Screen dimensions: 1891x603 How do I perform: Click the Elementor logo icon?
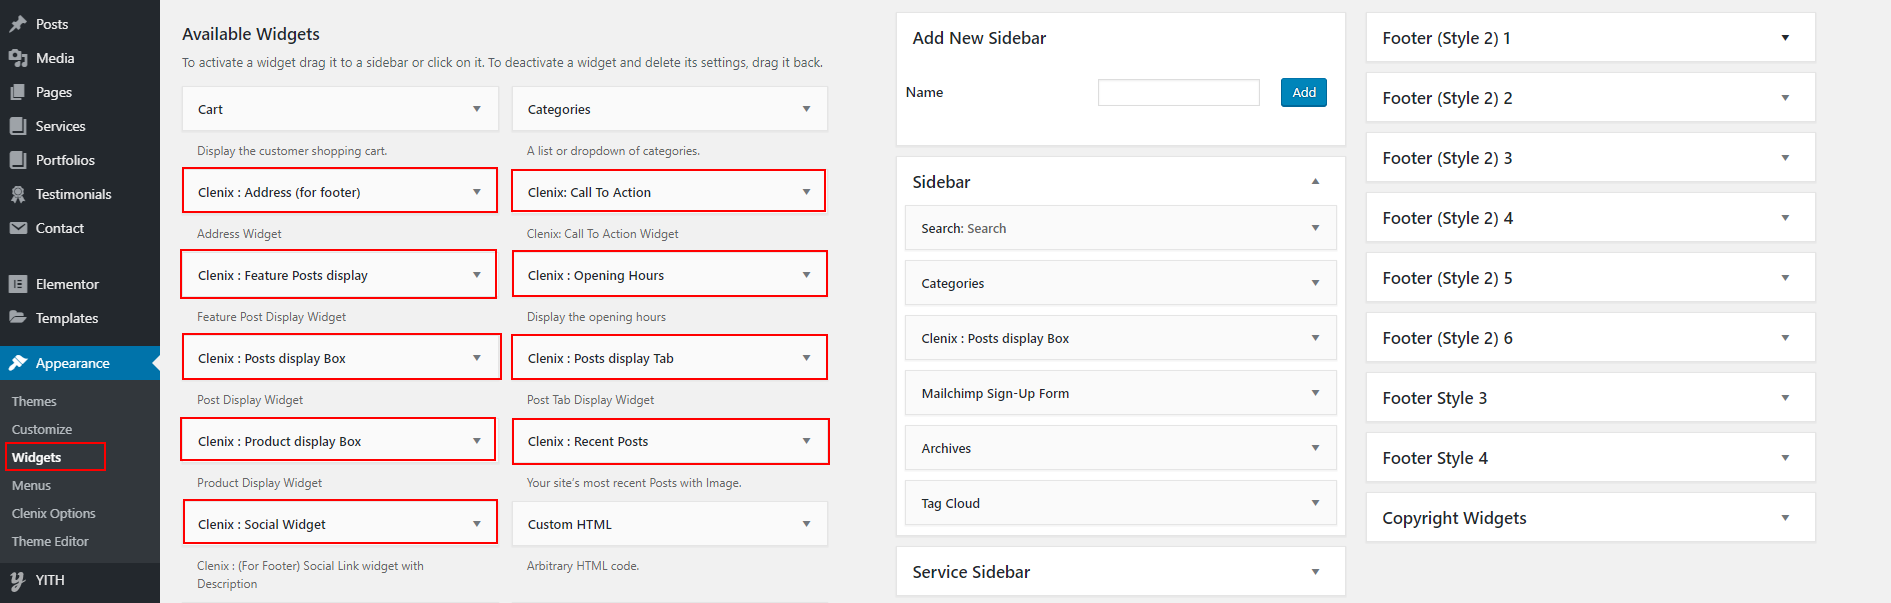point(18,284)
